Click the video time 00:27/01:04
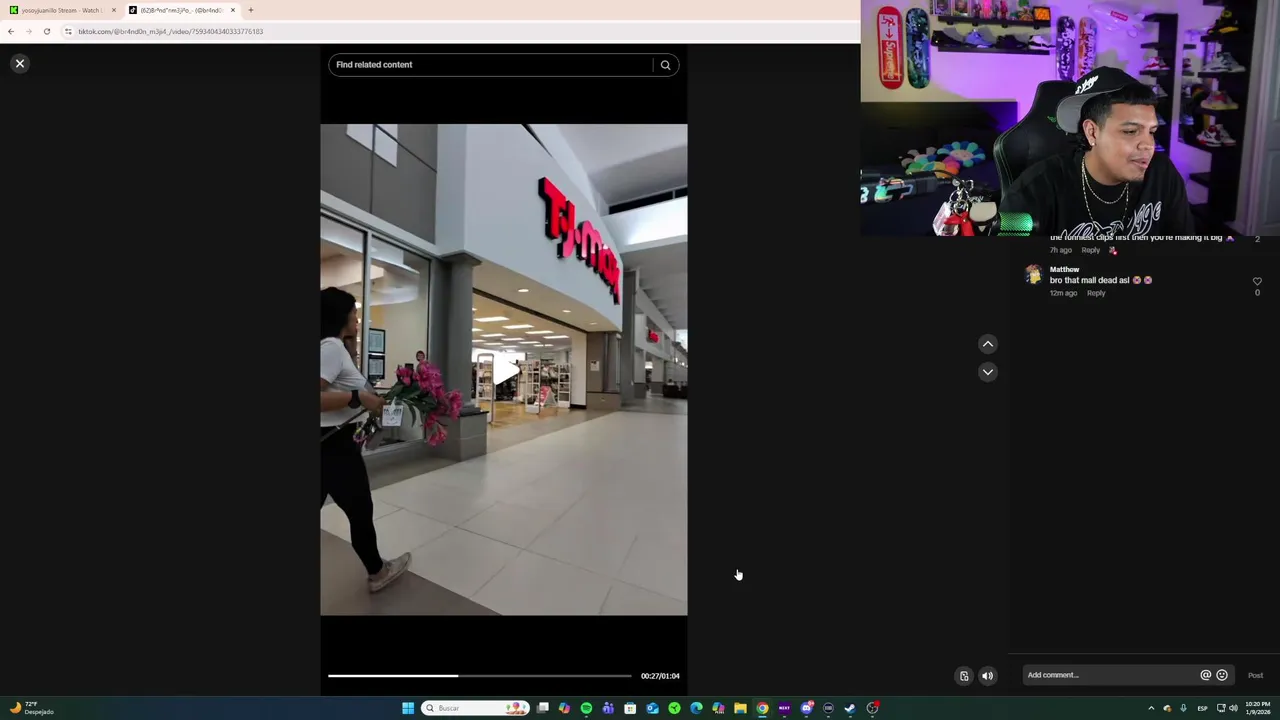The width and height of the screenshot is (1280, 720). pyautogui.click(x=660, y=676)
